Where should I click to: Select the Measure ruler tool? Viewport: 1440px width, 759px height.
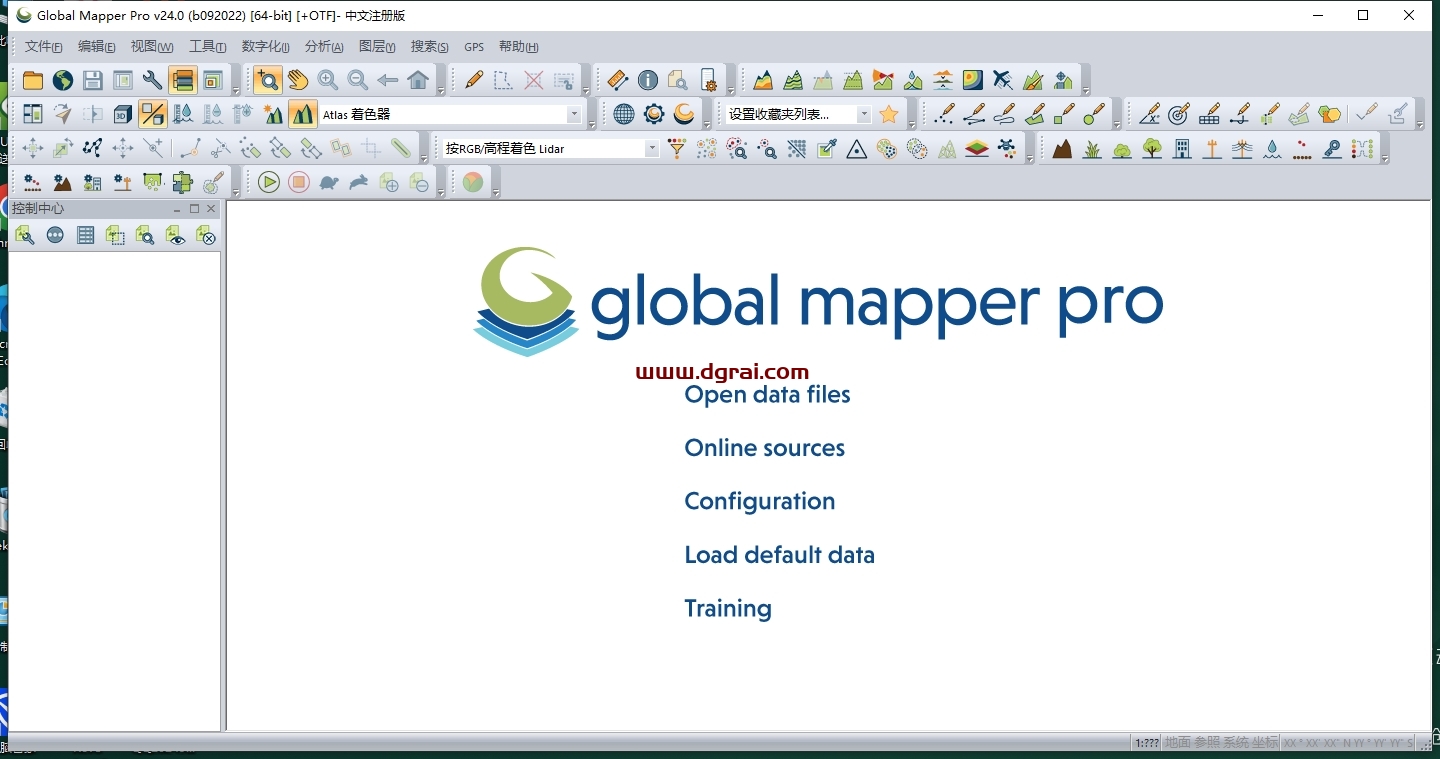(x=618, y=80)
